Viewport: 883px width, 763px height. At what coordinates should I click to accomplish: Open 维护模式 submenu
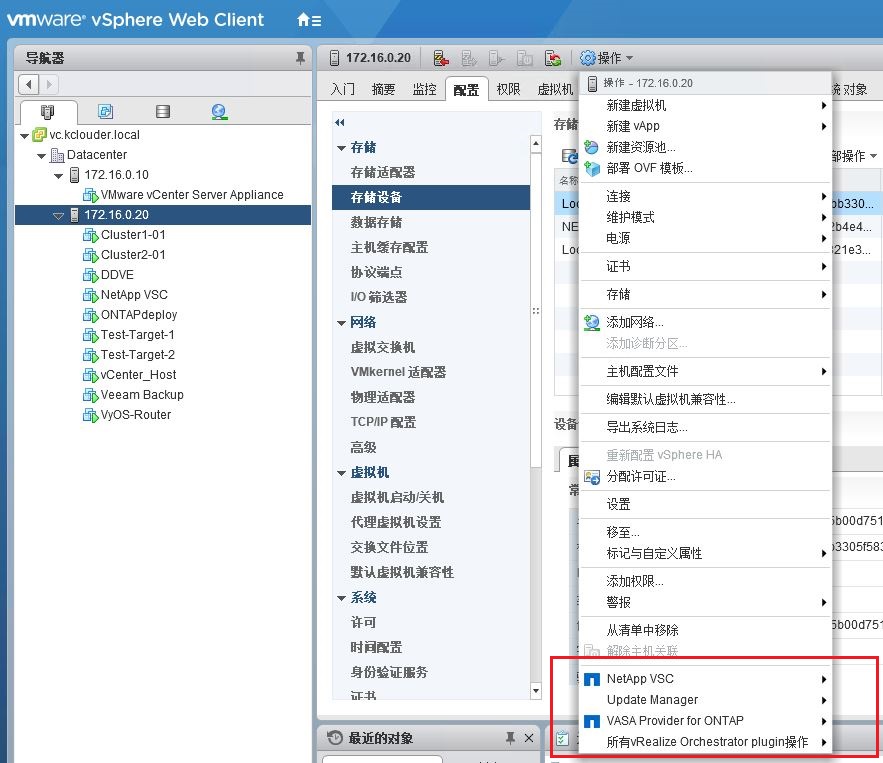pyautogui.click(x=706, y=217)
